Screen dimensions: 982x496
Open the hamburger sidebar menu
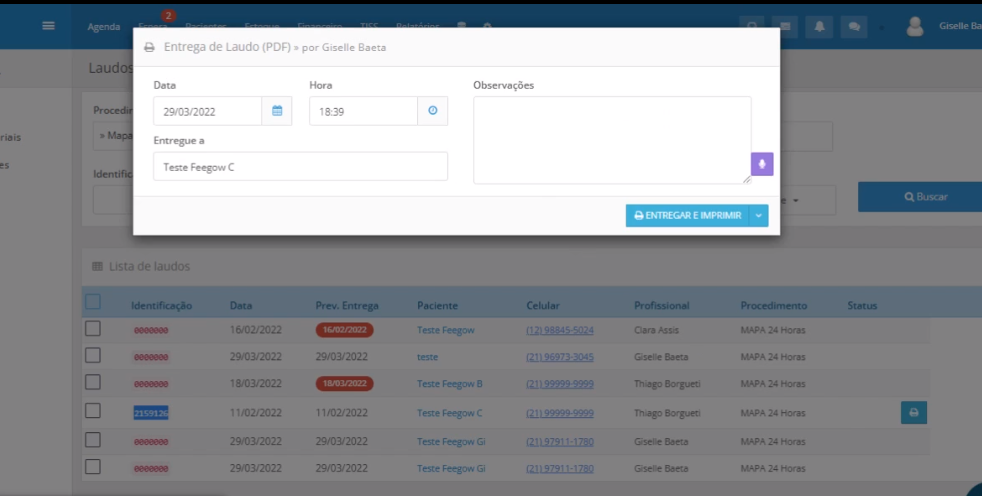pos(48,26)
